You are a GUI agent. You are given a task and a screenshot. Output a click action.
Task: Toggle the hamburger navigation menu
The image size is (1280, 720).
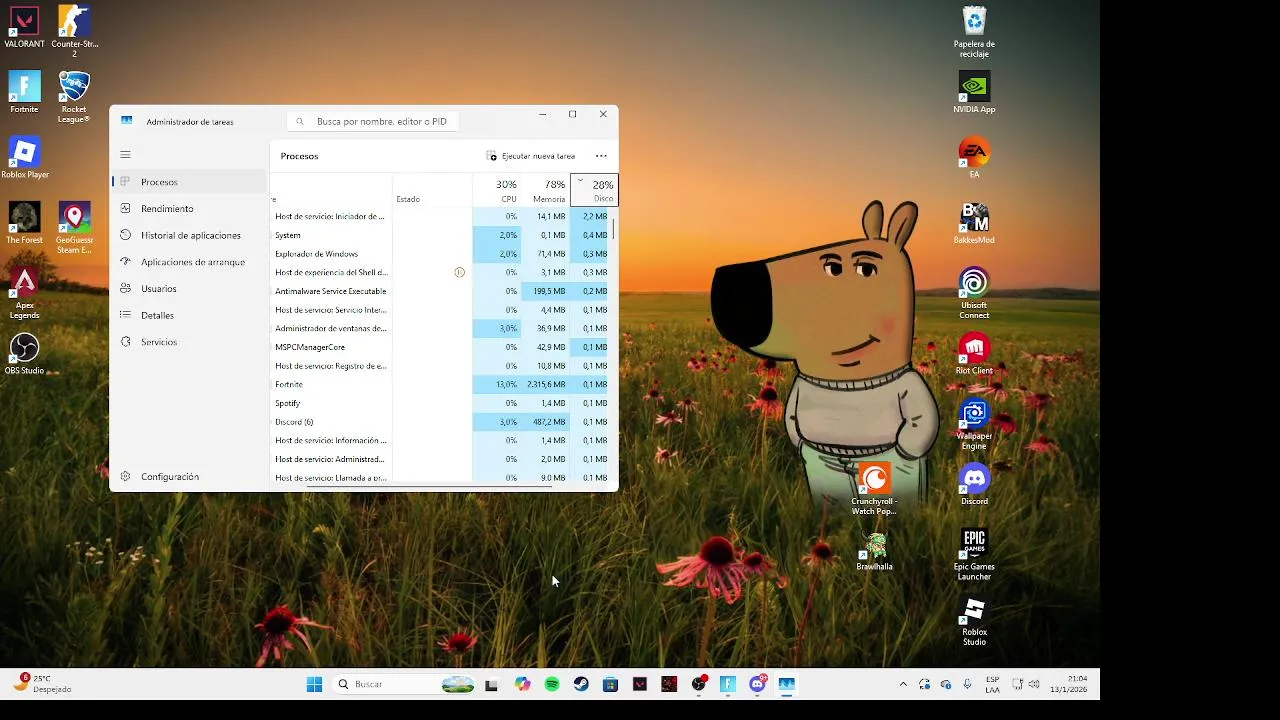click(x=125, y=155)
